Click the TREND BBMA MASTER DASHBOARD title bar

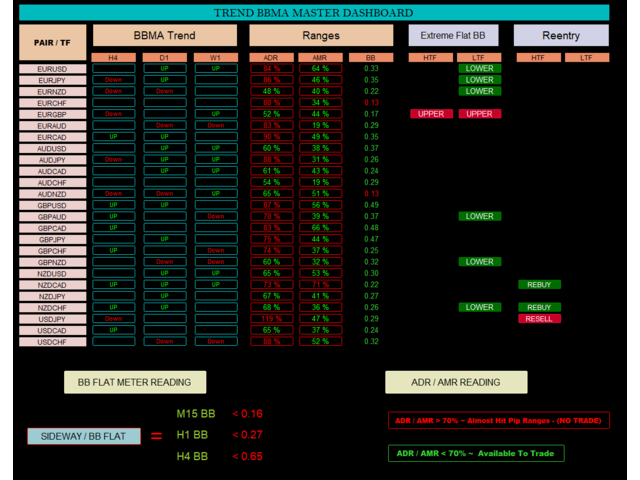tap(314, 13)
